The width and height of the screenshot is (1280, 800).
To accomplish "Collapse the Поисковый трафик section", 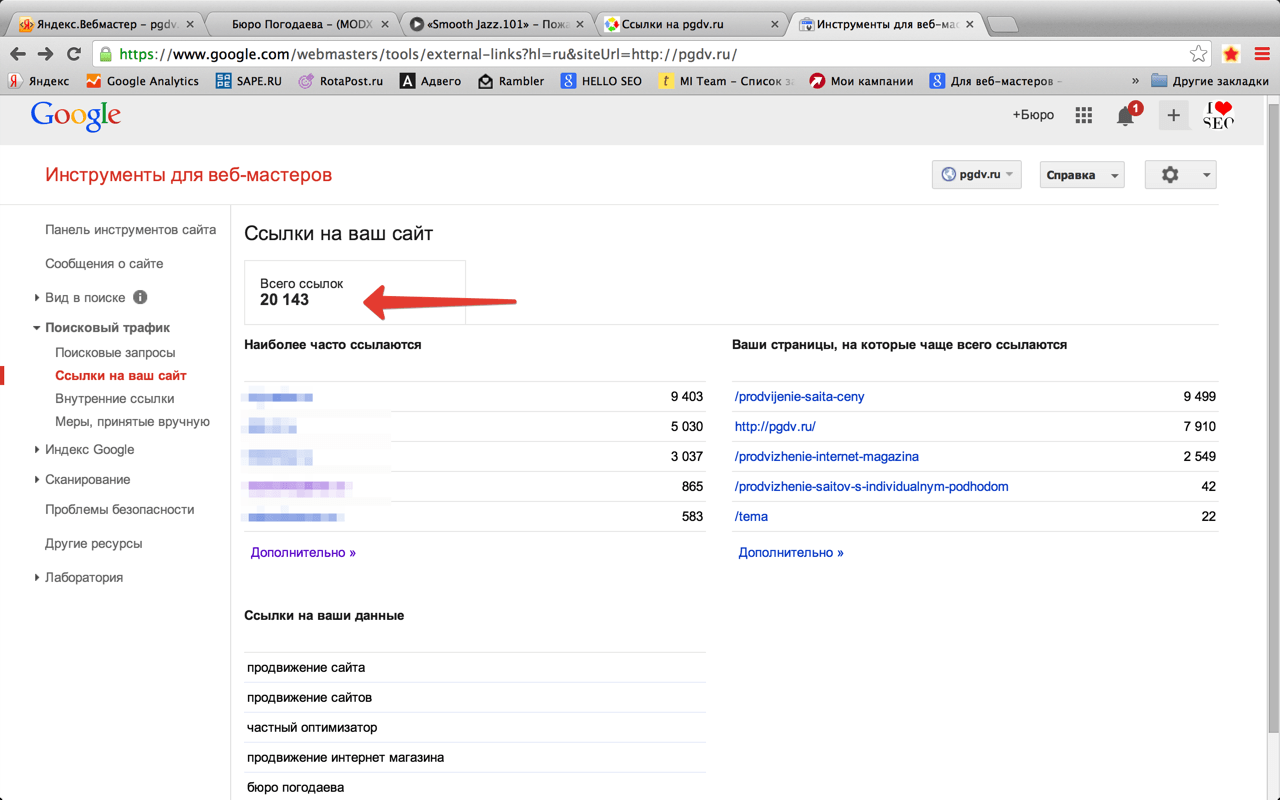I will tap(106, 327).
